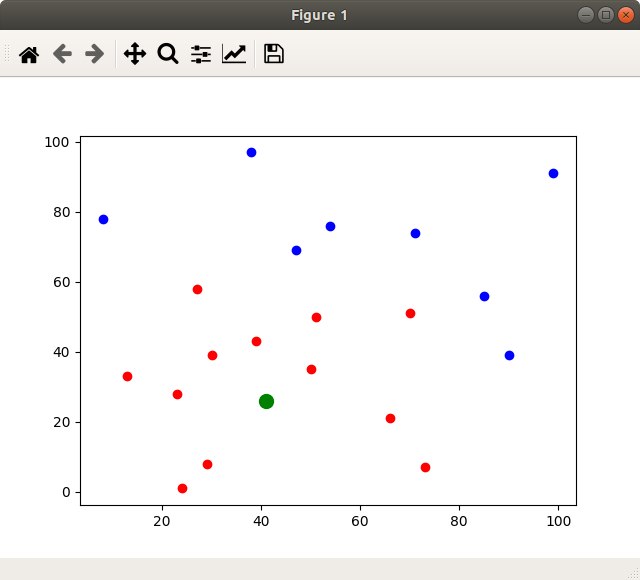Screen dimensions: 640x580
Task: Click the red point at lowest y
Action: pyautogui.click(x=182, y=489)
